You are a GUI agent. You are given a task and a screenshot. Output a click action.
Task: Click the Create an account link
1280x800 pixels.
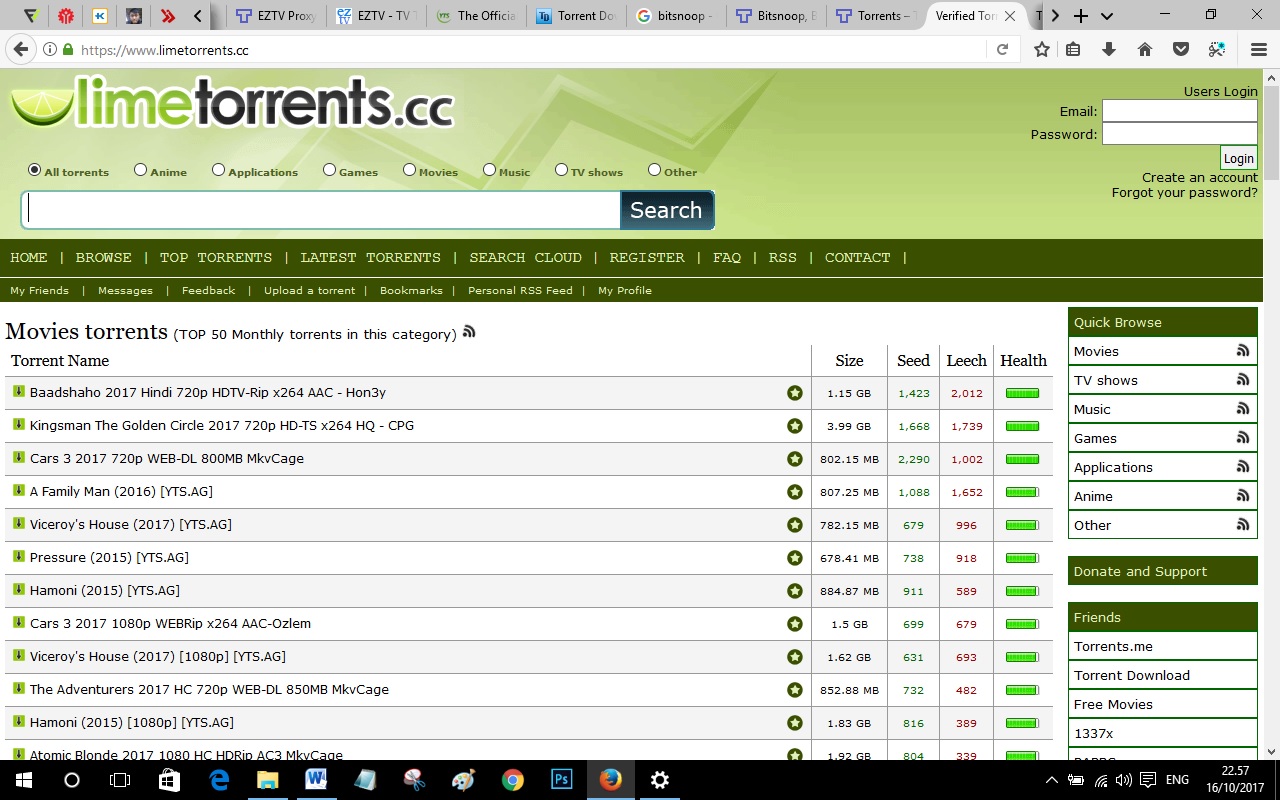[1200, 177]
